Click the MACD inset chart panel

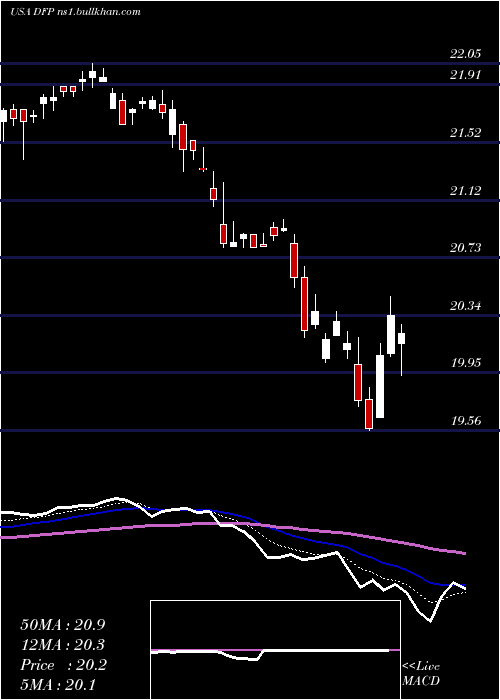pos(275,650)
